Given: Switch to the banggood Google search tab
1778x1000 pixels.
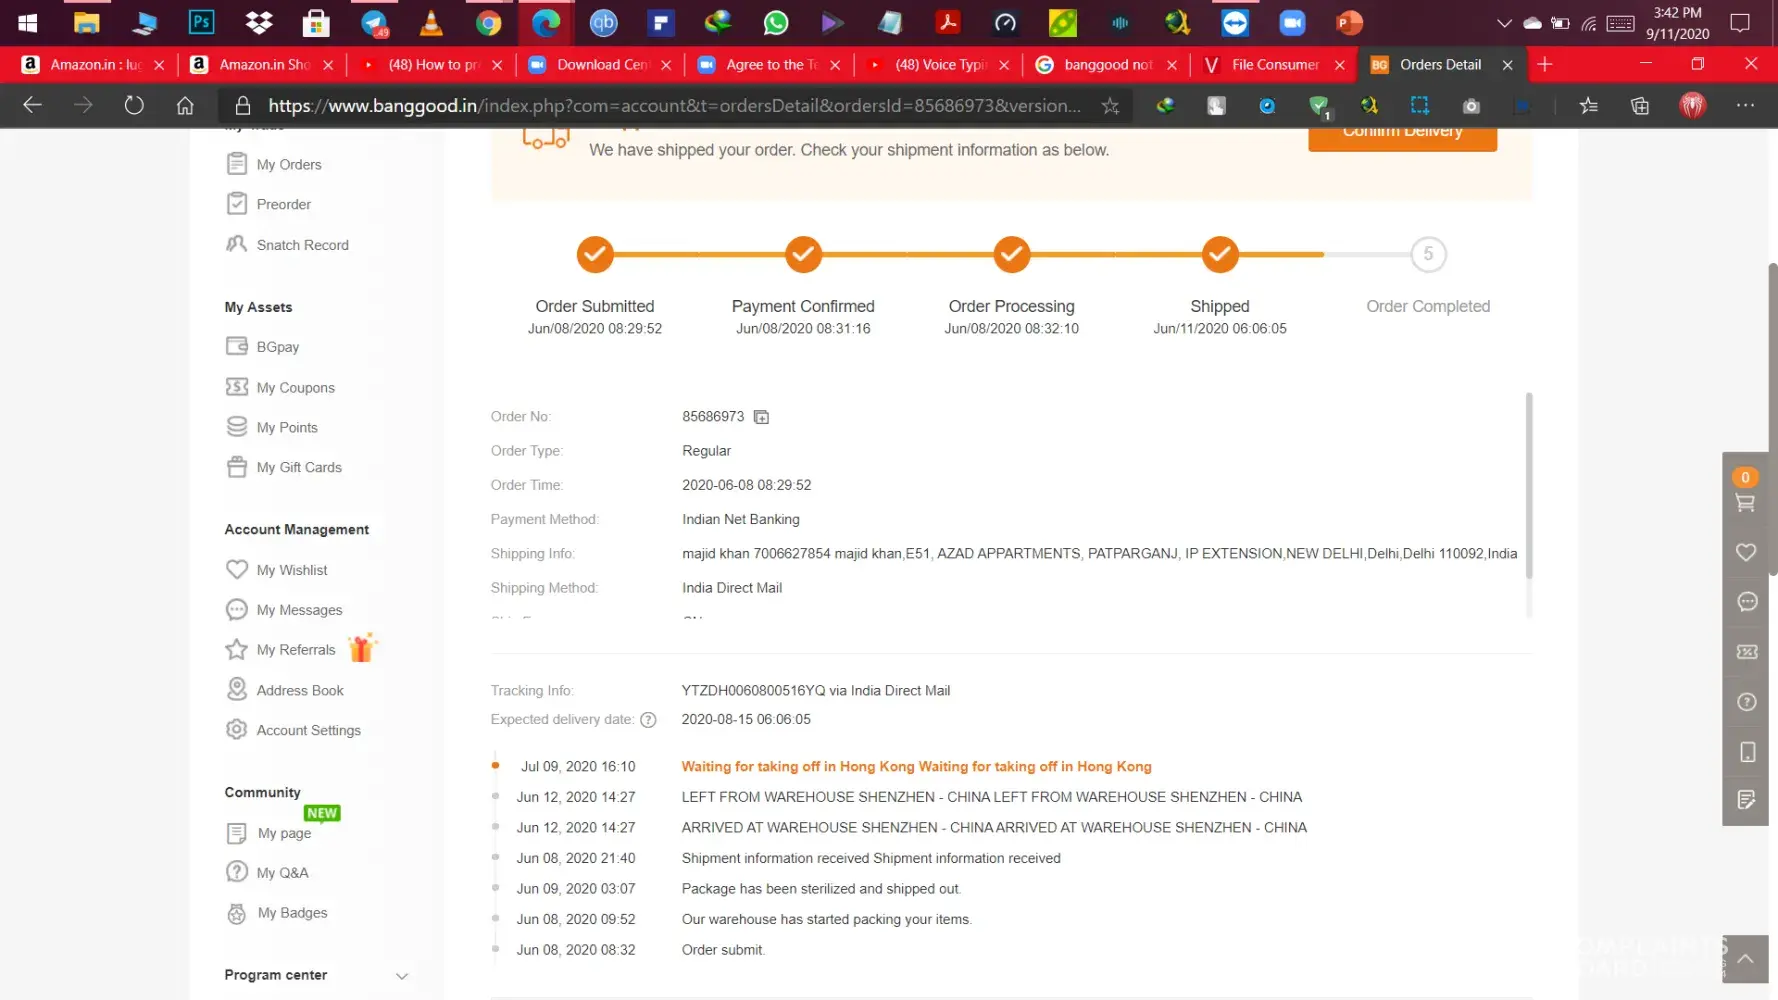Looking at the screenshot, I should point(1106,65).
